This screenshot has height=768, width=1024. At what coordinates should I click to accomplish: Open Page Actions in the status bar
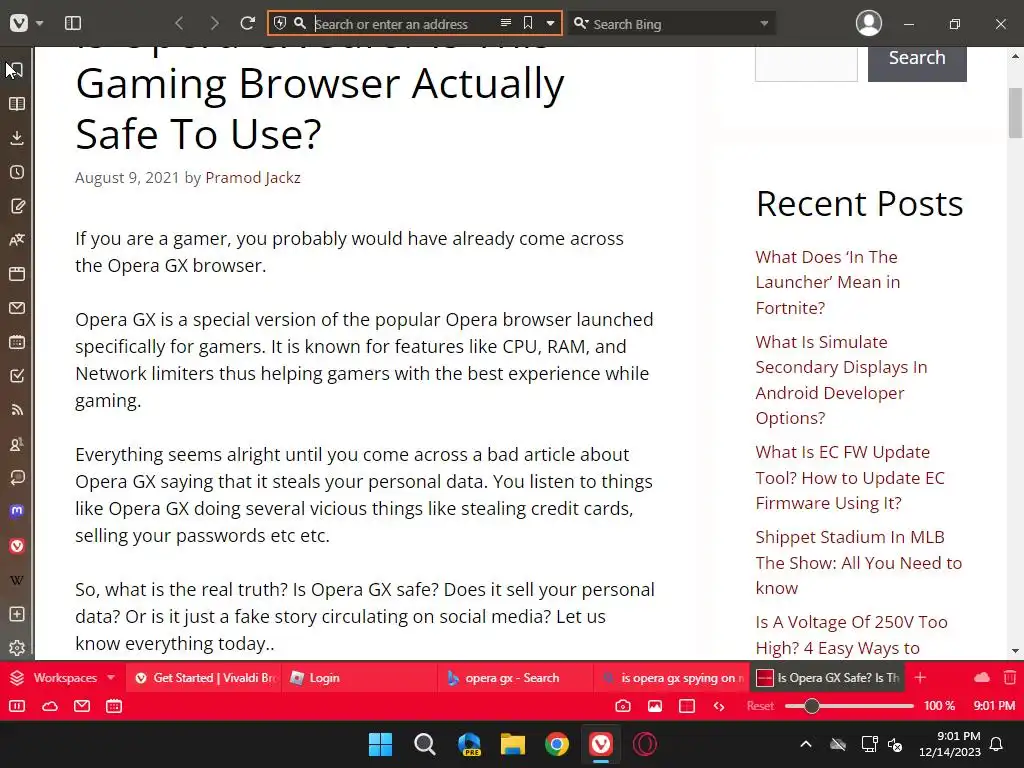[x=719, y=706]
